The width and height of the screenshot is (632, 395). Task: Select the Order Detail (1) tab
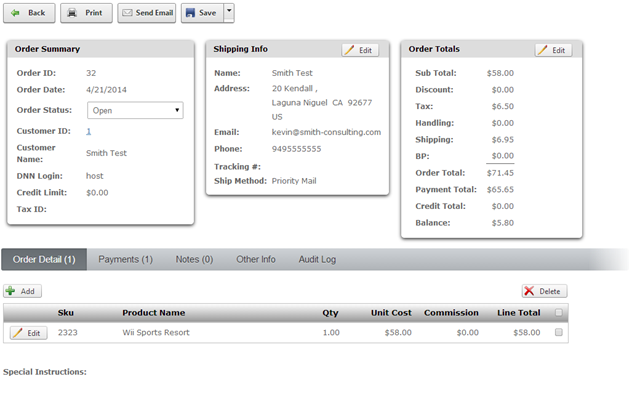(44, 260)
